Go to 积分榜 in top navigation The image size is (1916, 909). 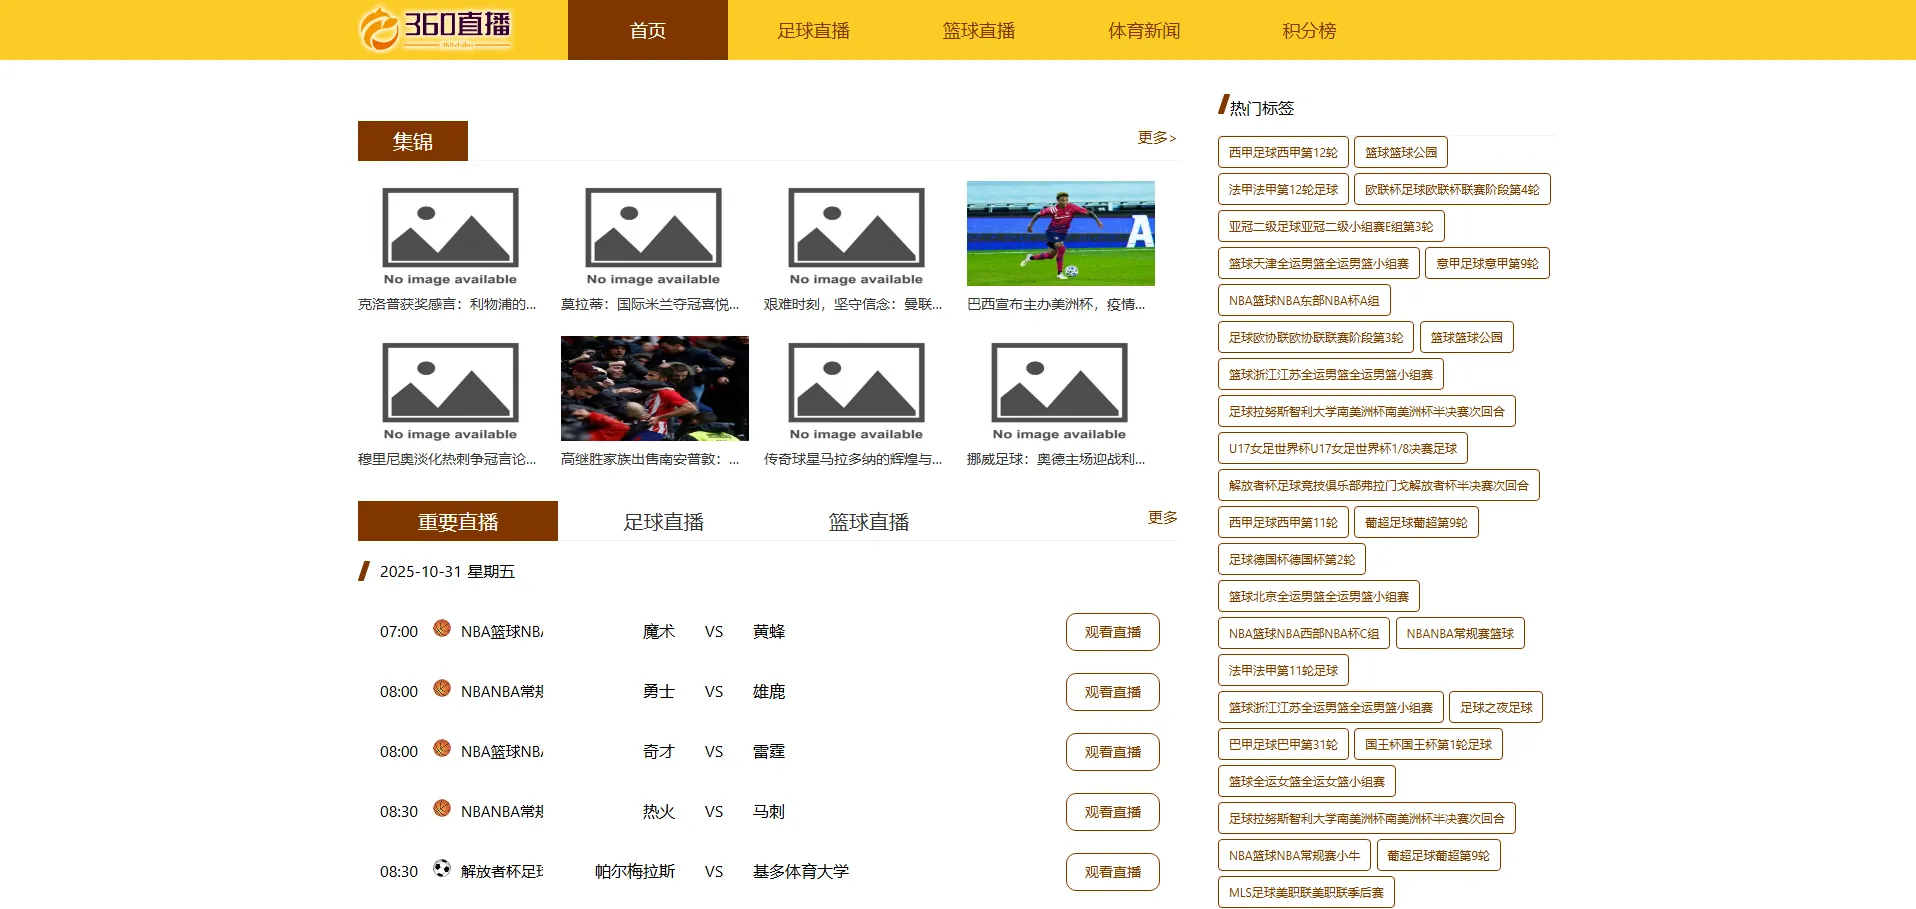(x=1309, y=31)
